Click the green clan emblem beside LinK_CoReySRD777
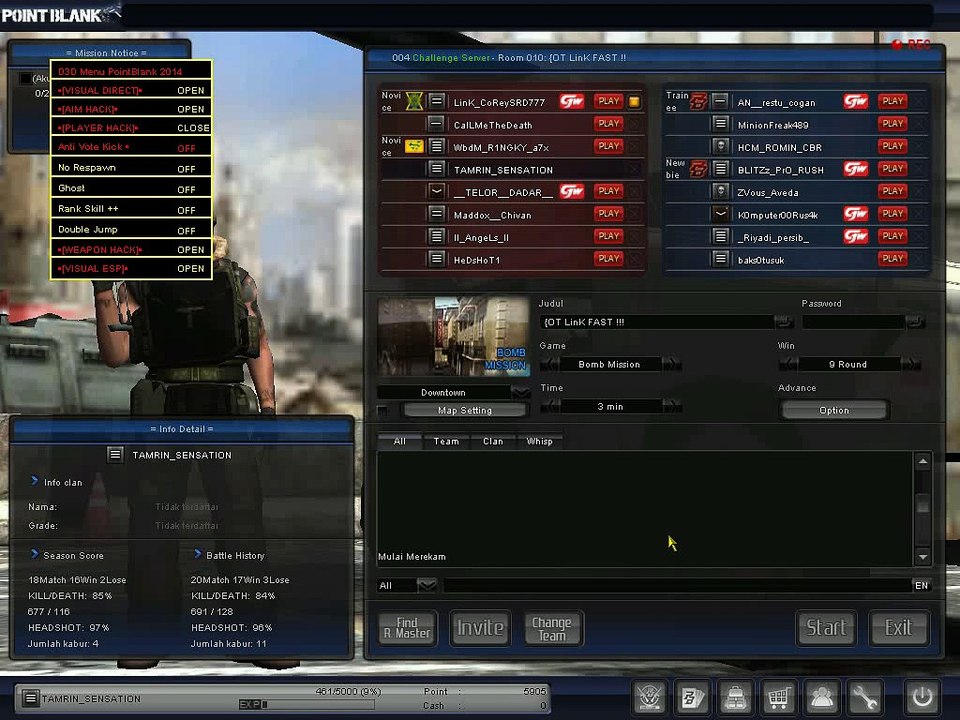The height and width of the screenshot is (720, 960). point(414,101)
